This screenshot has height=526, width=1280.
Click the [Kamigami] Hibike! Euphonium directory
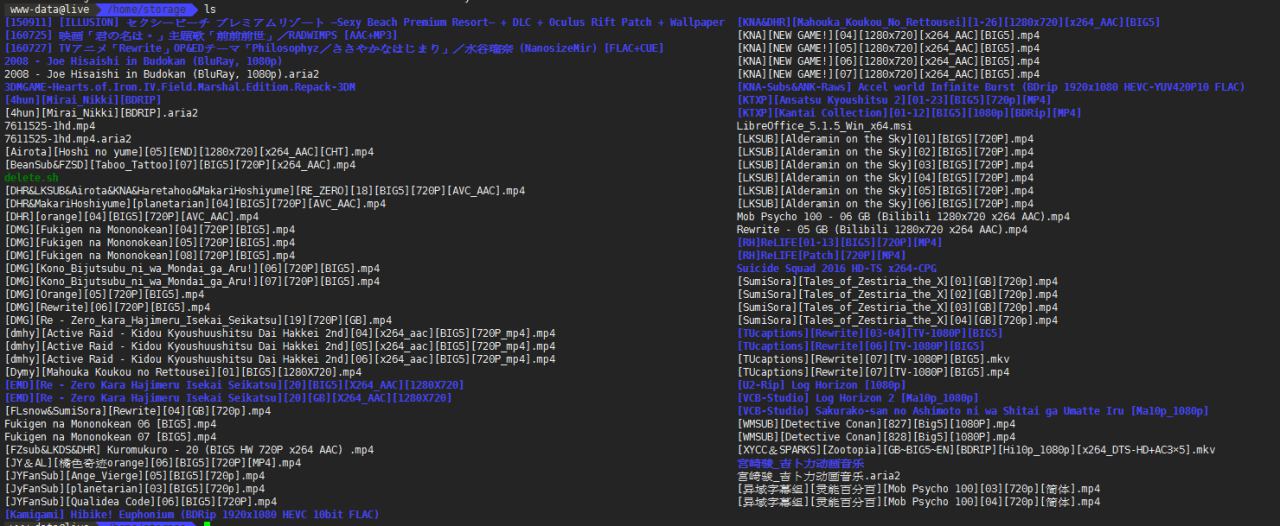click(x=192, y=514)
